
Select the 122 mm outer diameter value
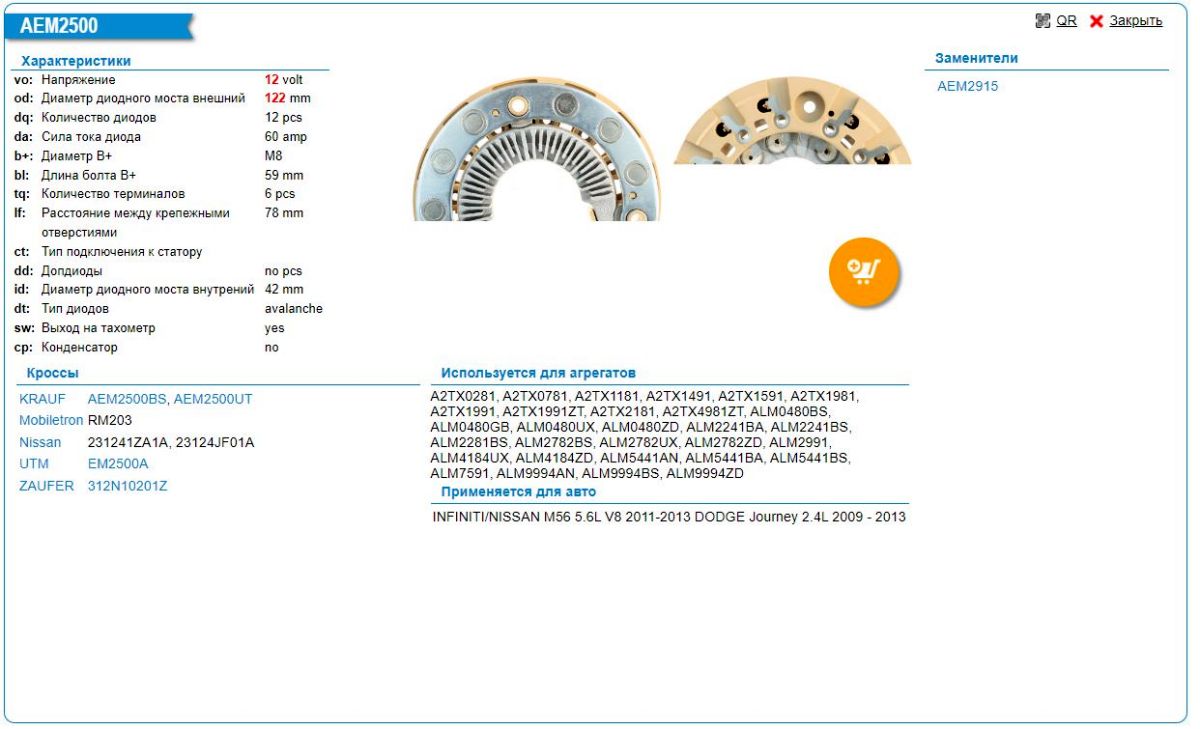(288, 99)
